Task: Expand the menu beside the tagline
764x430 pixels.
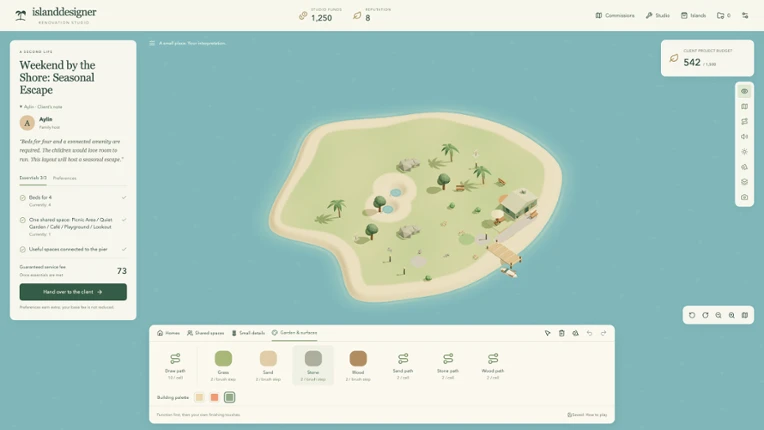Action: pyautogui.click(x=152, y=43)
